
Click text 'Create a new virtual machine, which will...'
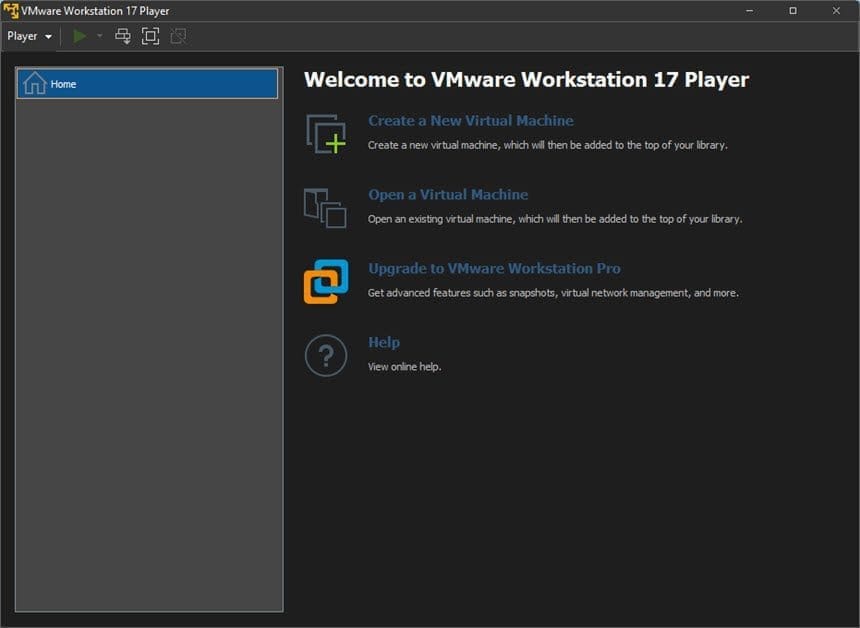click(547, 145)
